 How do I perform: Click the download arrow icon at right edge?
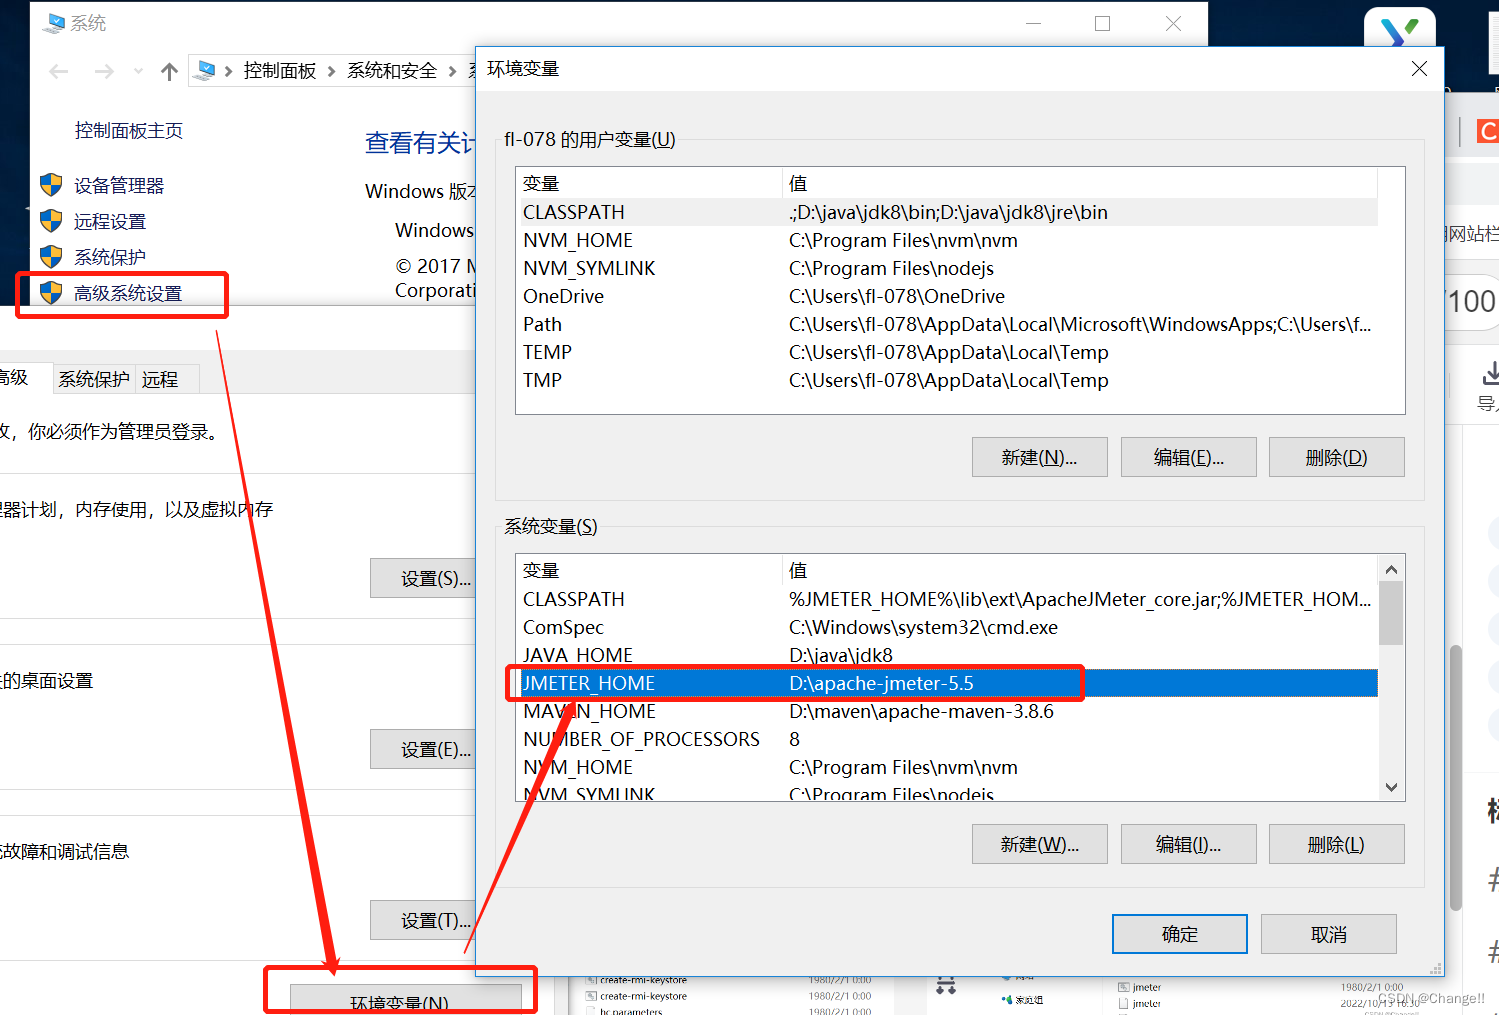(x=1490, y=374)
